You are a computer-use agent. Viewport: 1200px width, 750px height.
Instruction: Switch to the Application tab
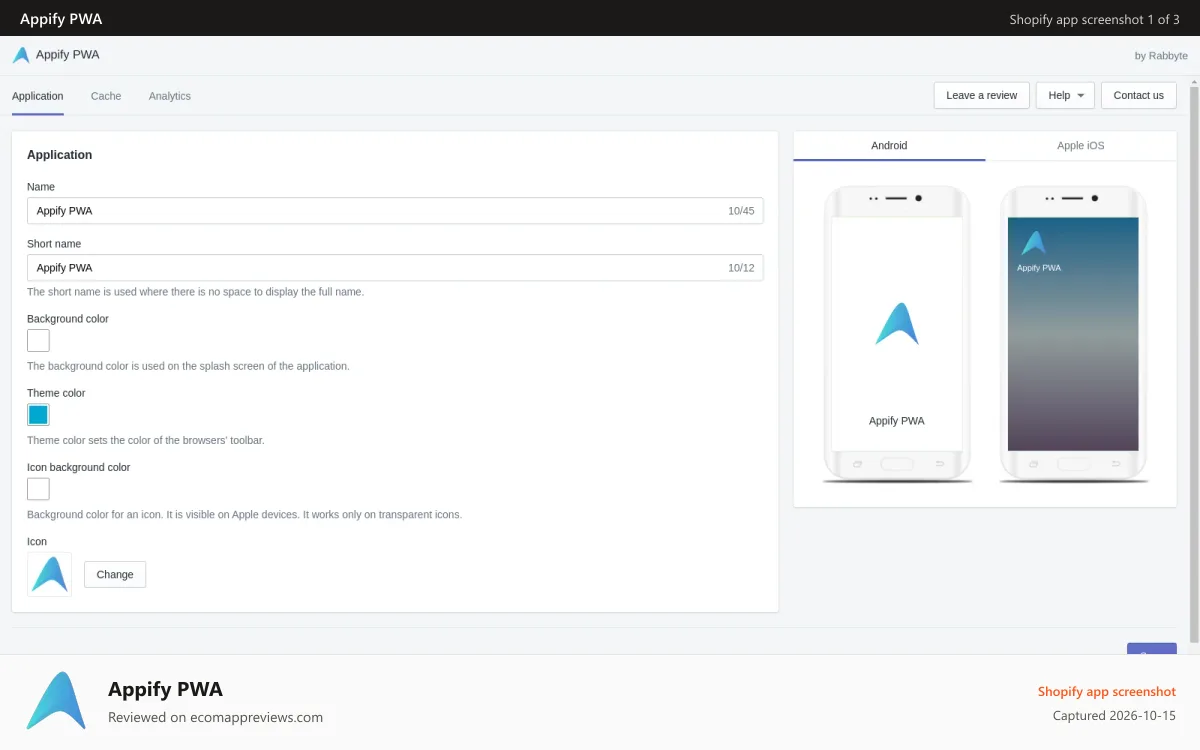coord(38,96)
